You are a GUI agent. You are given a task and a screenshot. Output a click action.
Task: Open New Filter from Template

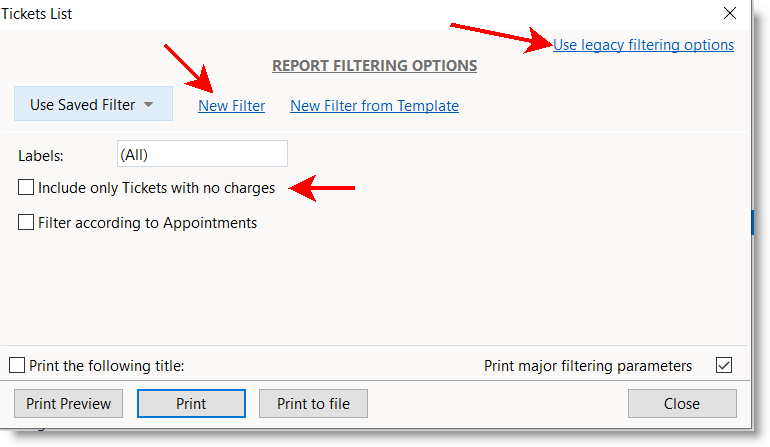click(374, 106)
